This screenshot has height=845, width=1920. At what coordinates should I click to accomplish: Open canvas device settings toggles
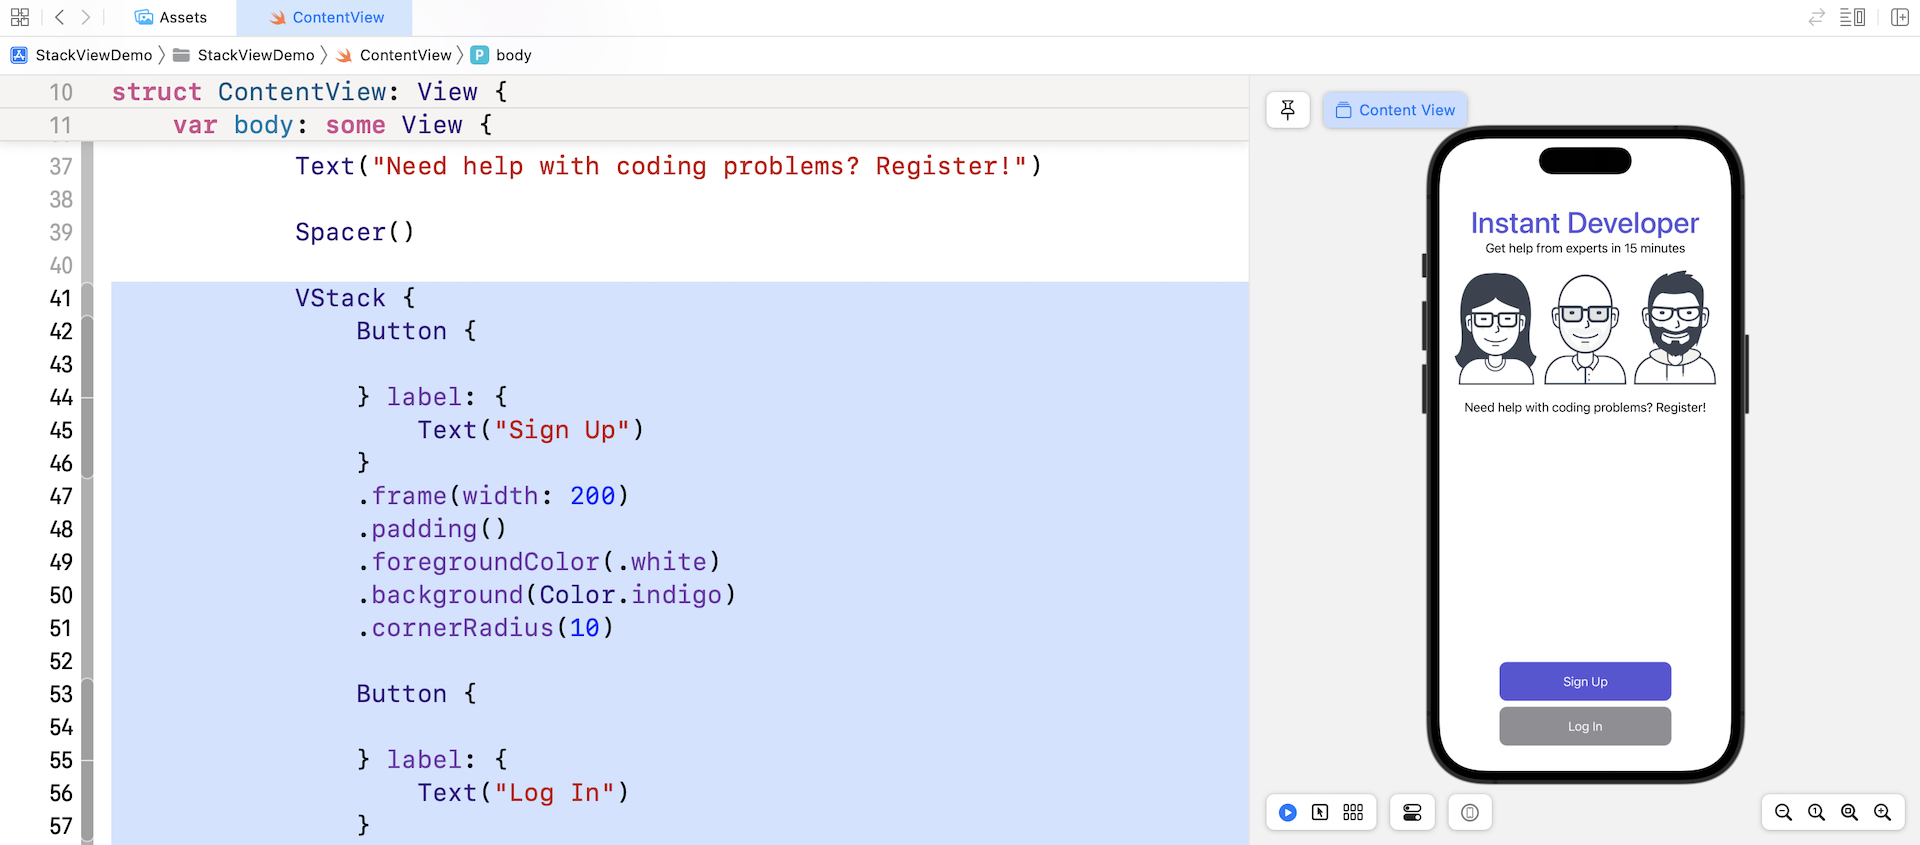coord(1412,813)
